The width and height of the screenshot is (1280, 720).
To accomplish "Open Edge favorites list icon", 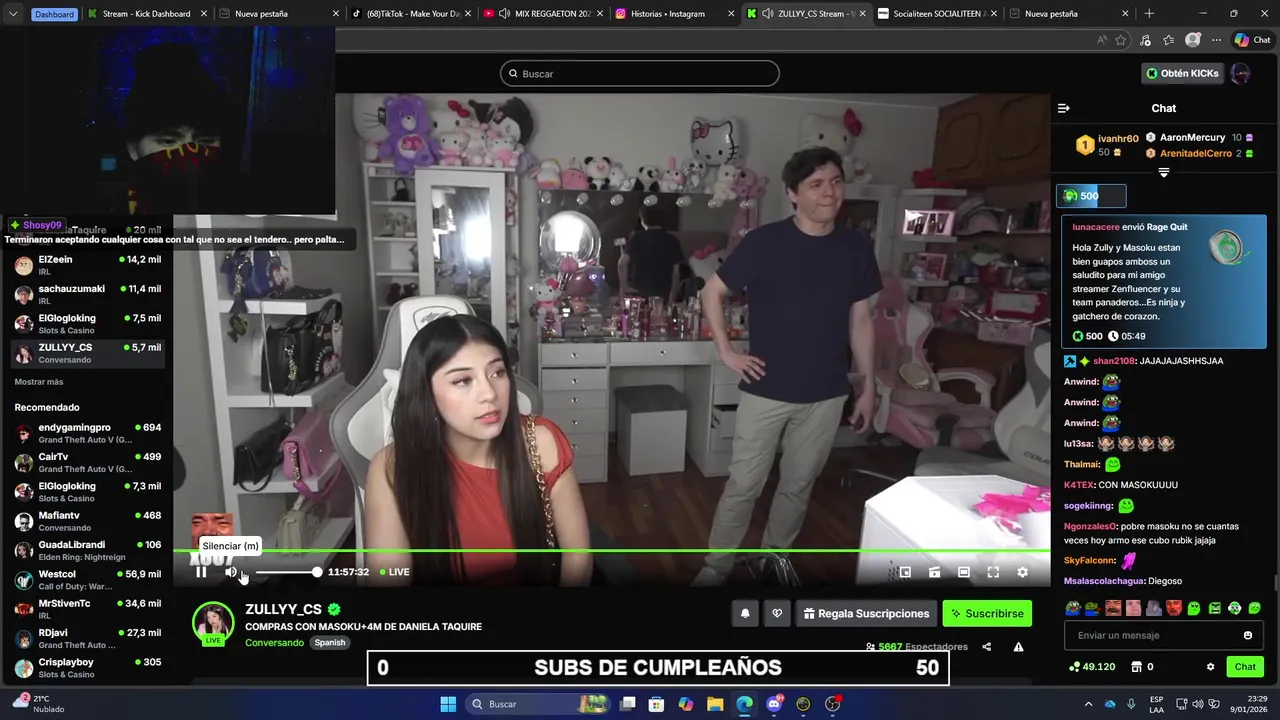I will (x=1168, y=40).
